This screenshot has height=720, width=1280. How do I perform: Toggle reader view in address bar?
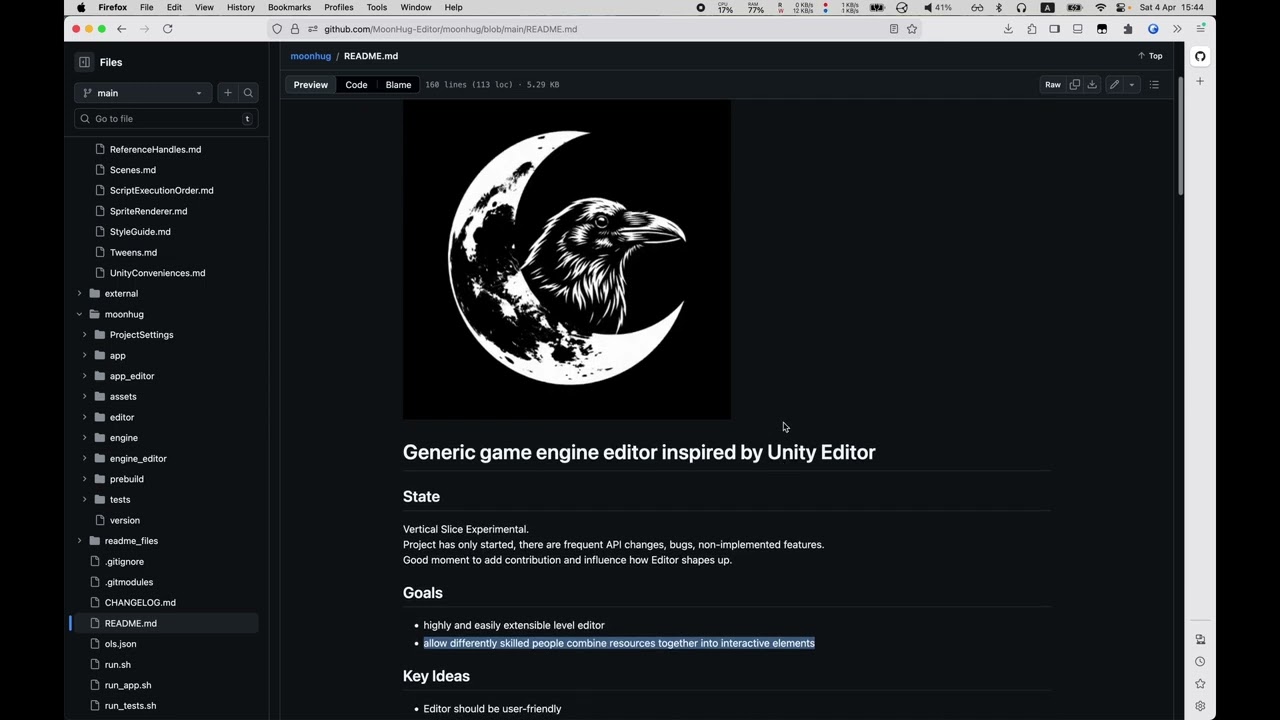coord(894,29)
